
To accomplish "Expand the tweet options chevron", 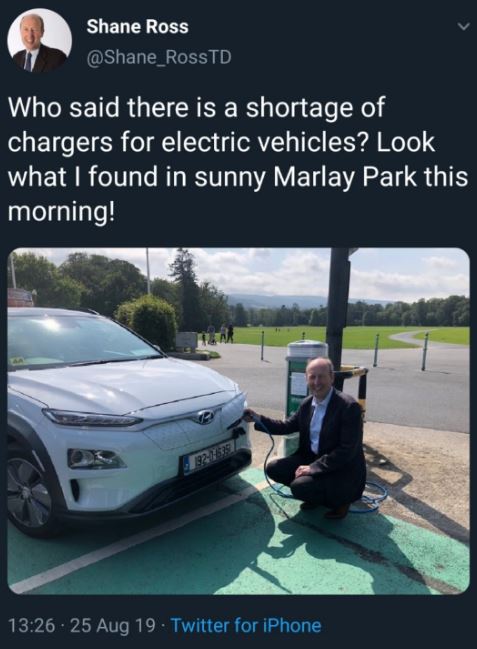I will click(464, 27).
